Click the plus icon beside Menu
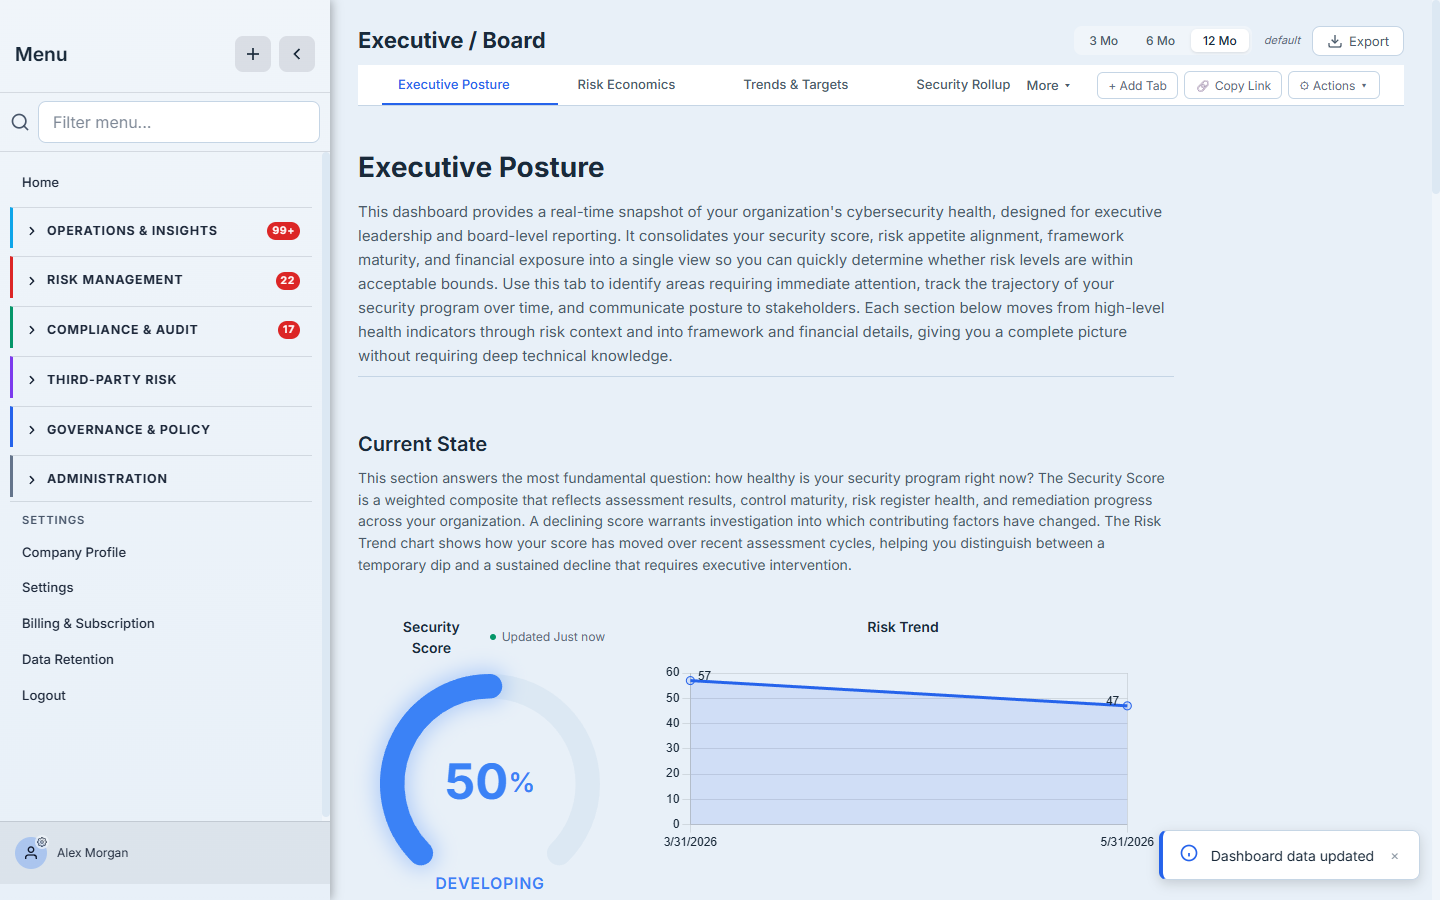 pos(253,54)
